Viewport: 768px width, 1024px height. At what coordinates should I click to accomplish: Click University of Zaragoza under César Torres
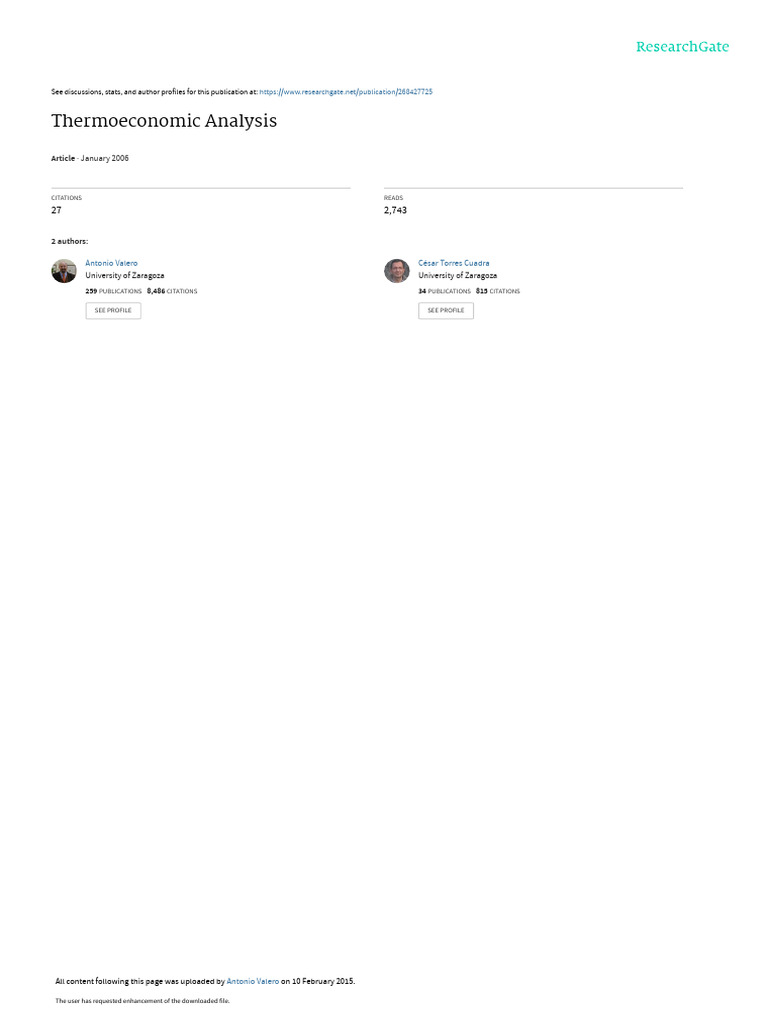pos(457,276)
